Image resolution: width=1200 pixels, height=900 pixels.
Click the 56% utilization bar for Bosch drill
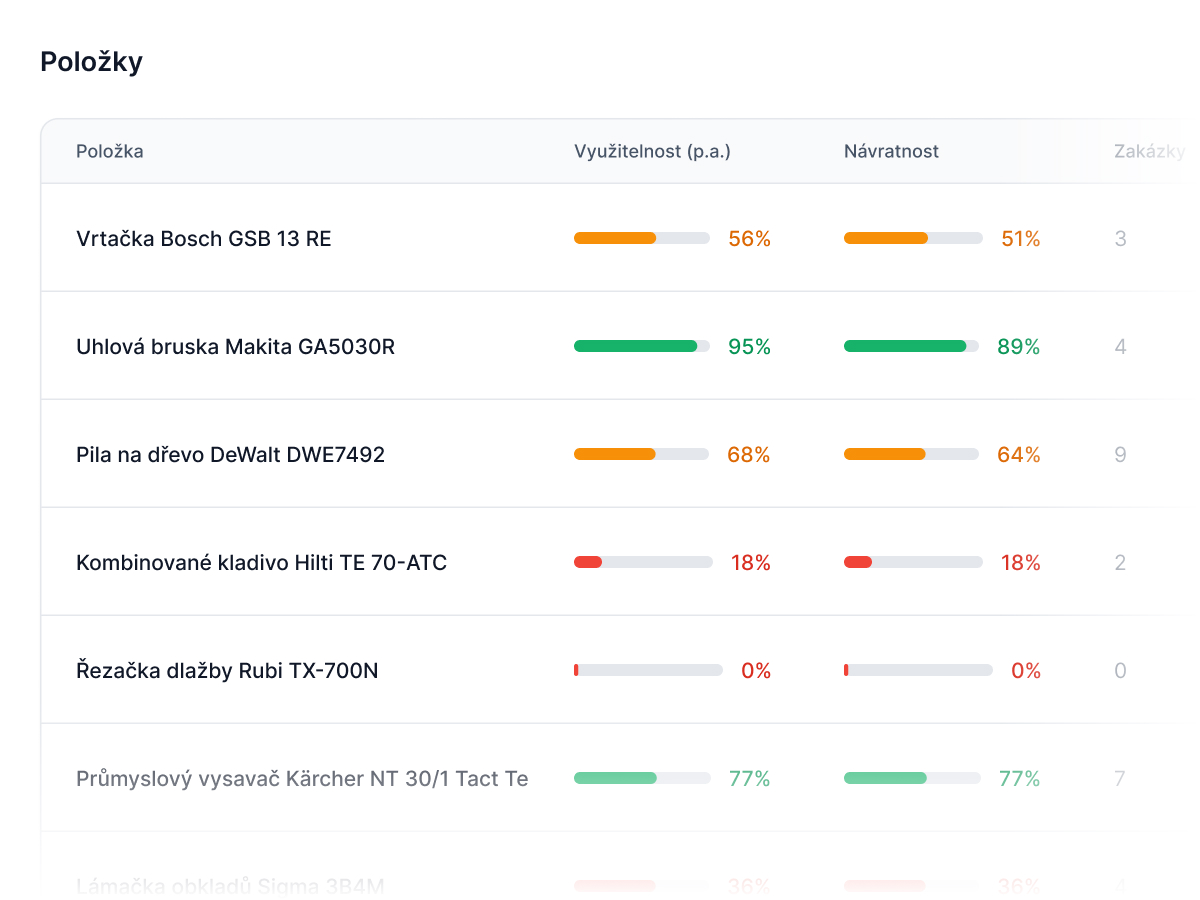pos(642,238)
